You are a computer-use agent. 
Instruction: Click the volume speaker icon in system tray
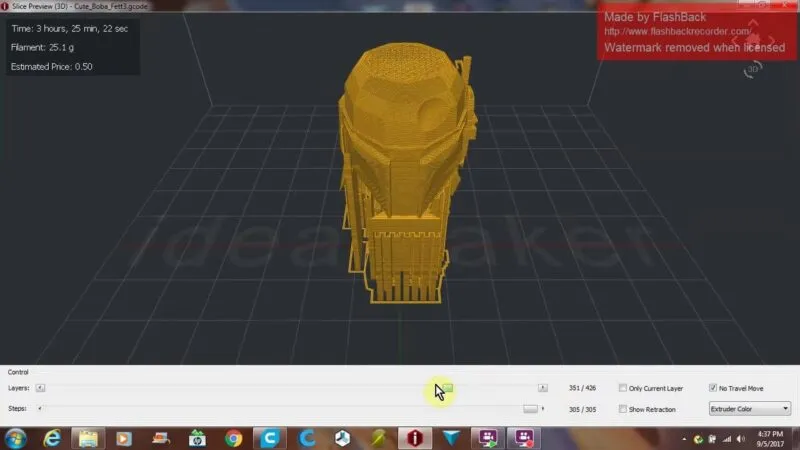(741, 438)
